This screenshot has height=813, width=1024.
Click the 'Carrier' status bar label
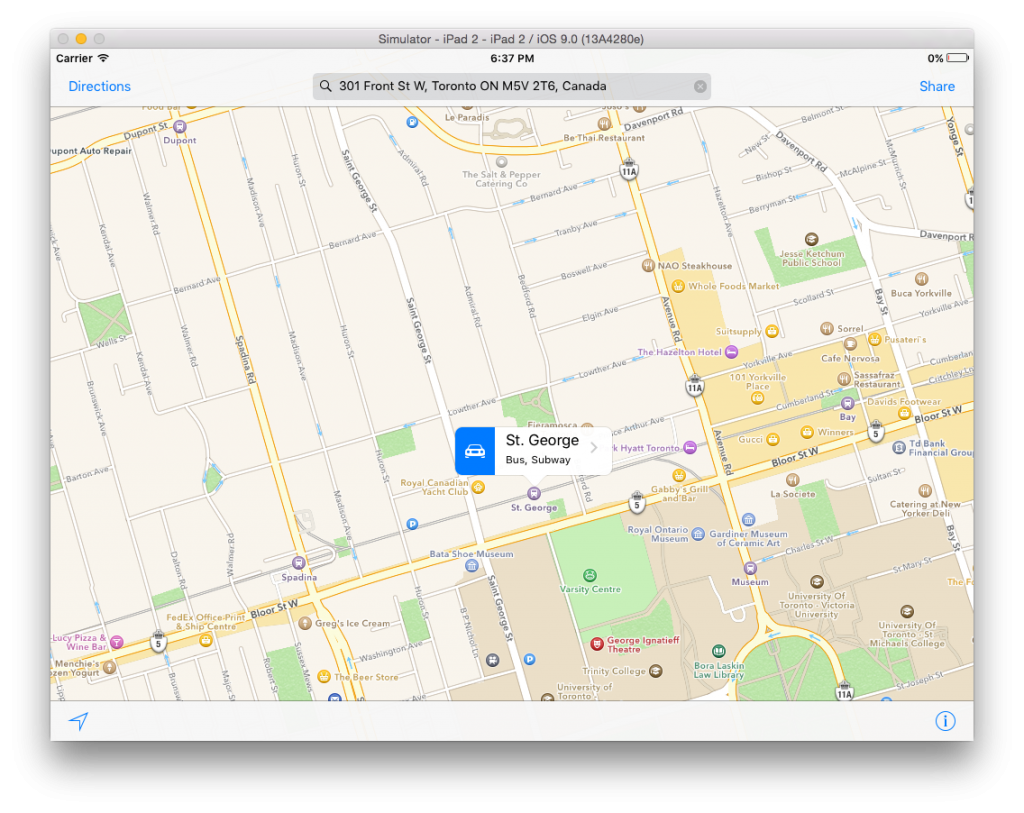point(74,58)
